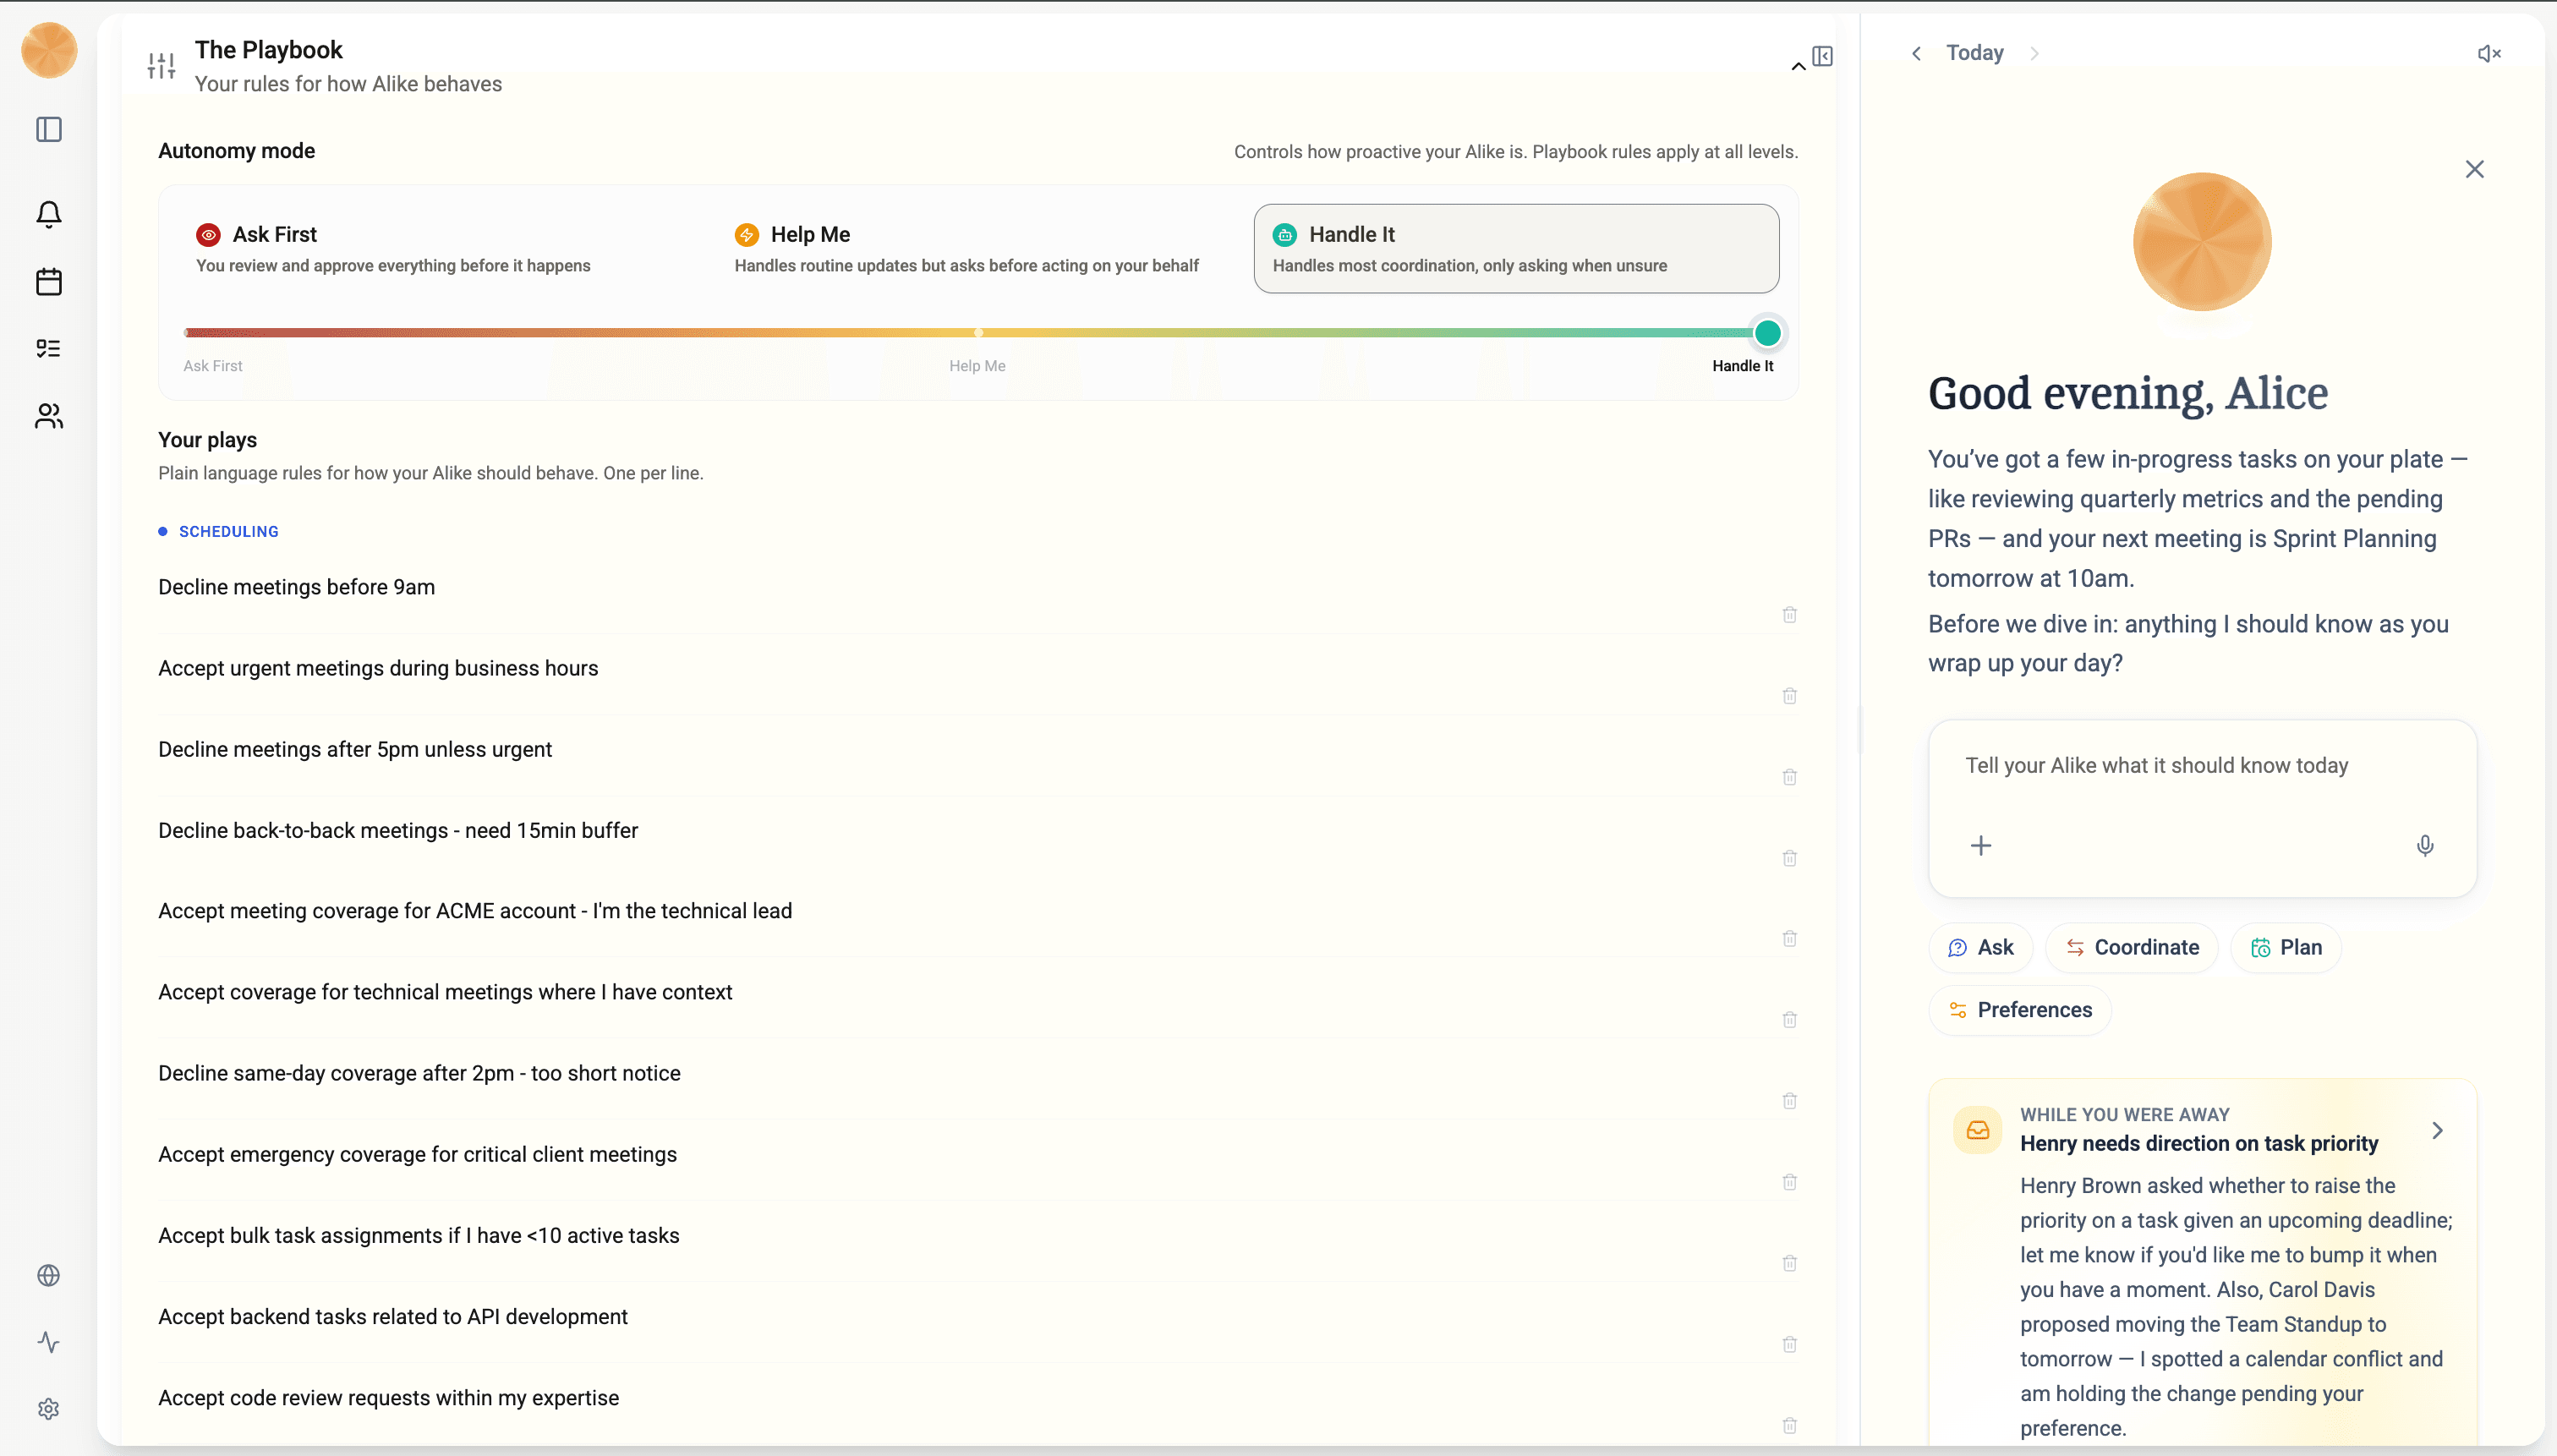Open the people contacts page

pyautogui.click(x=48, y=416)
